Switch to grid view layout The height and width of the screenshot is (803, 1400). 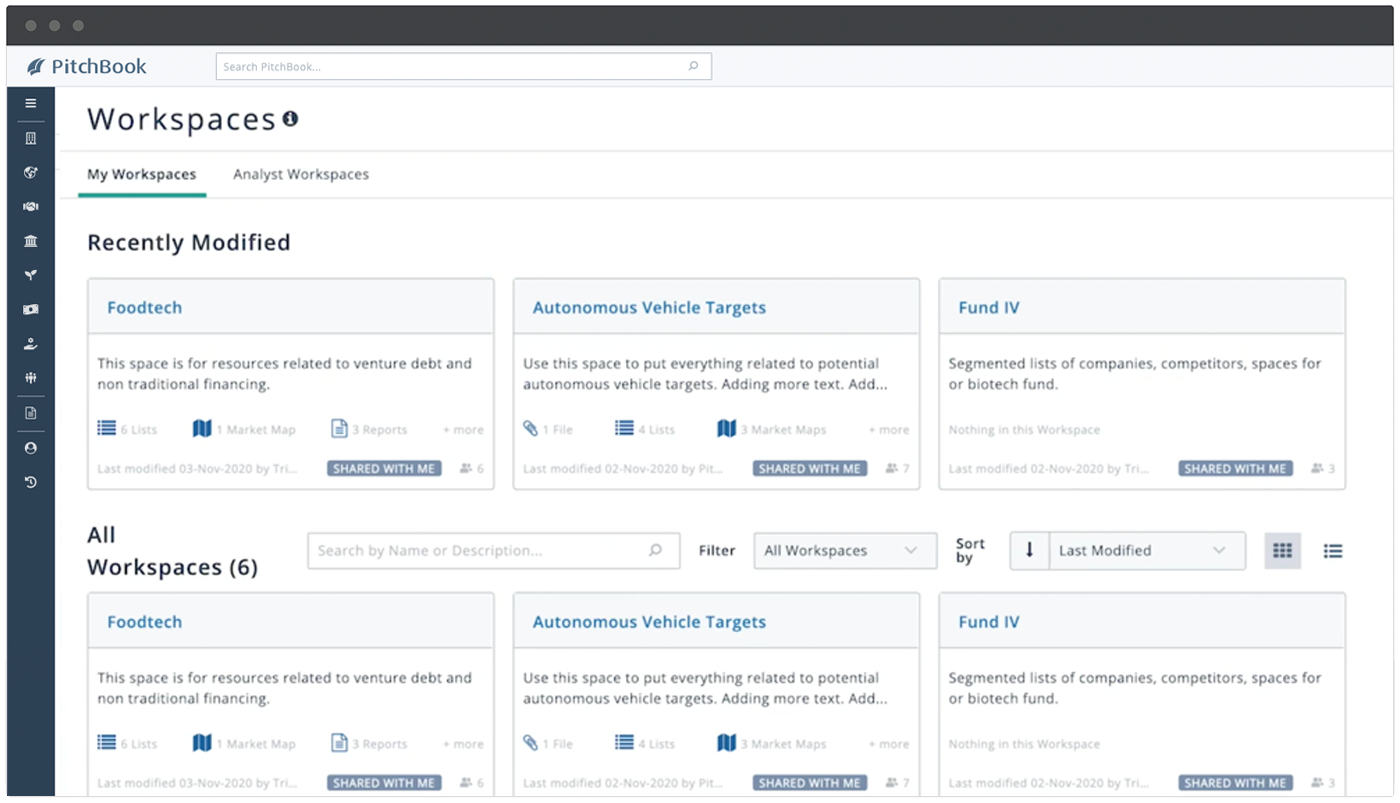point(1283,551)
